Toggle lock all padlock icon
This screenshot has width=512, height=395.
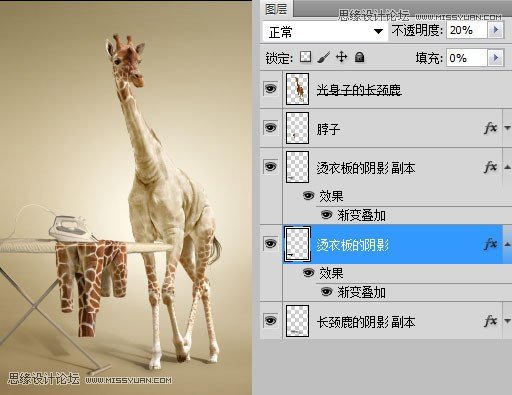(359, 57)
